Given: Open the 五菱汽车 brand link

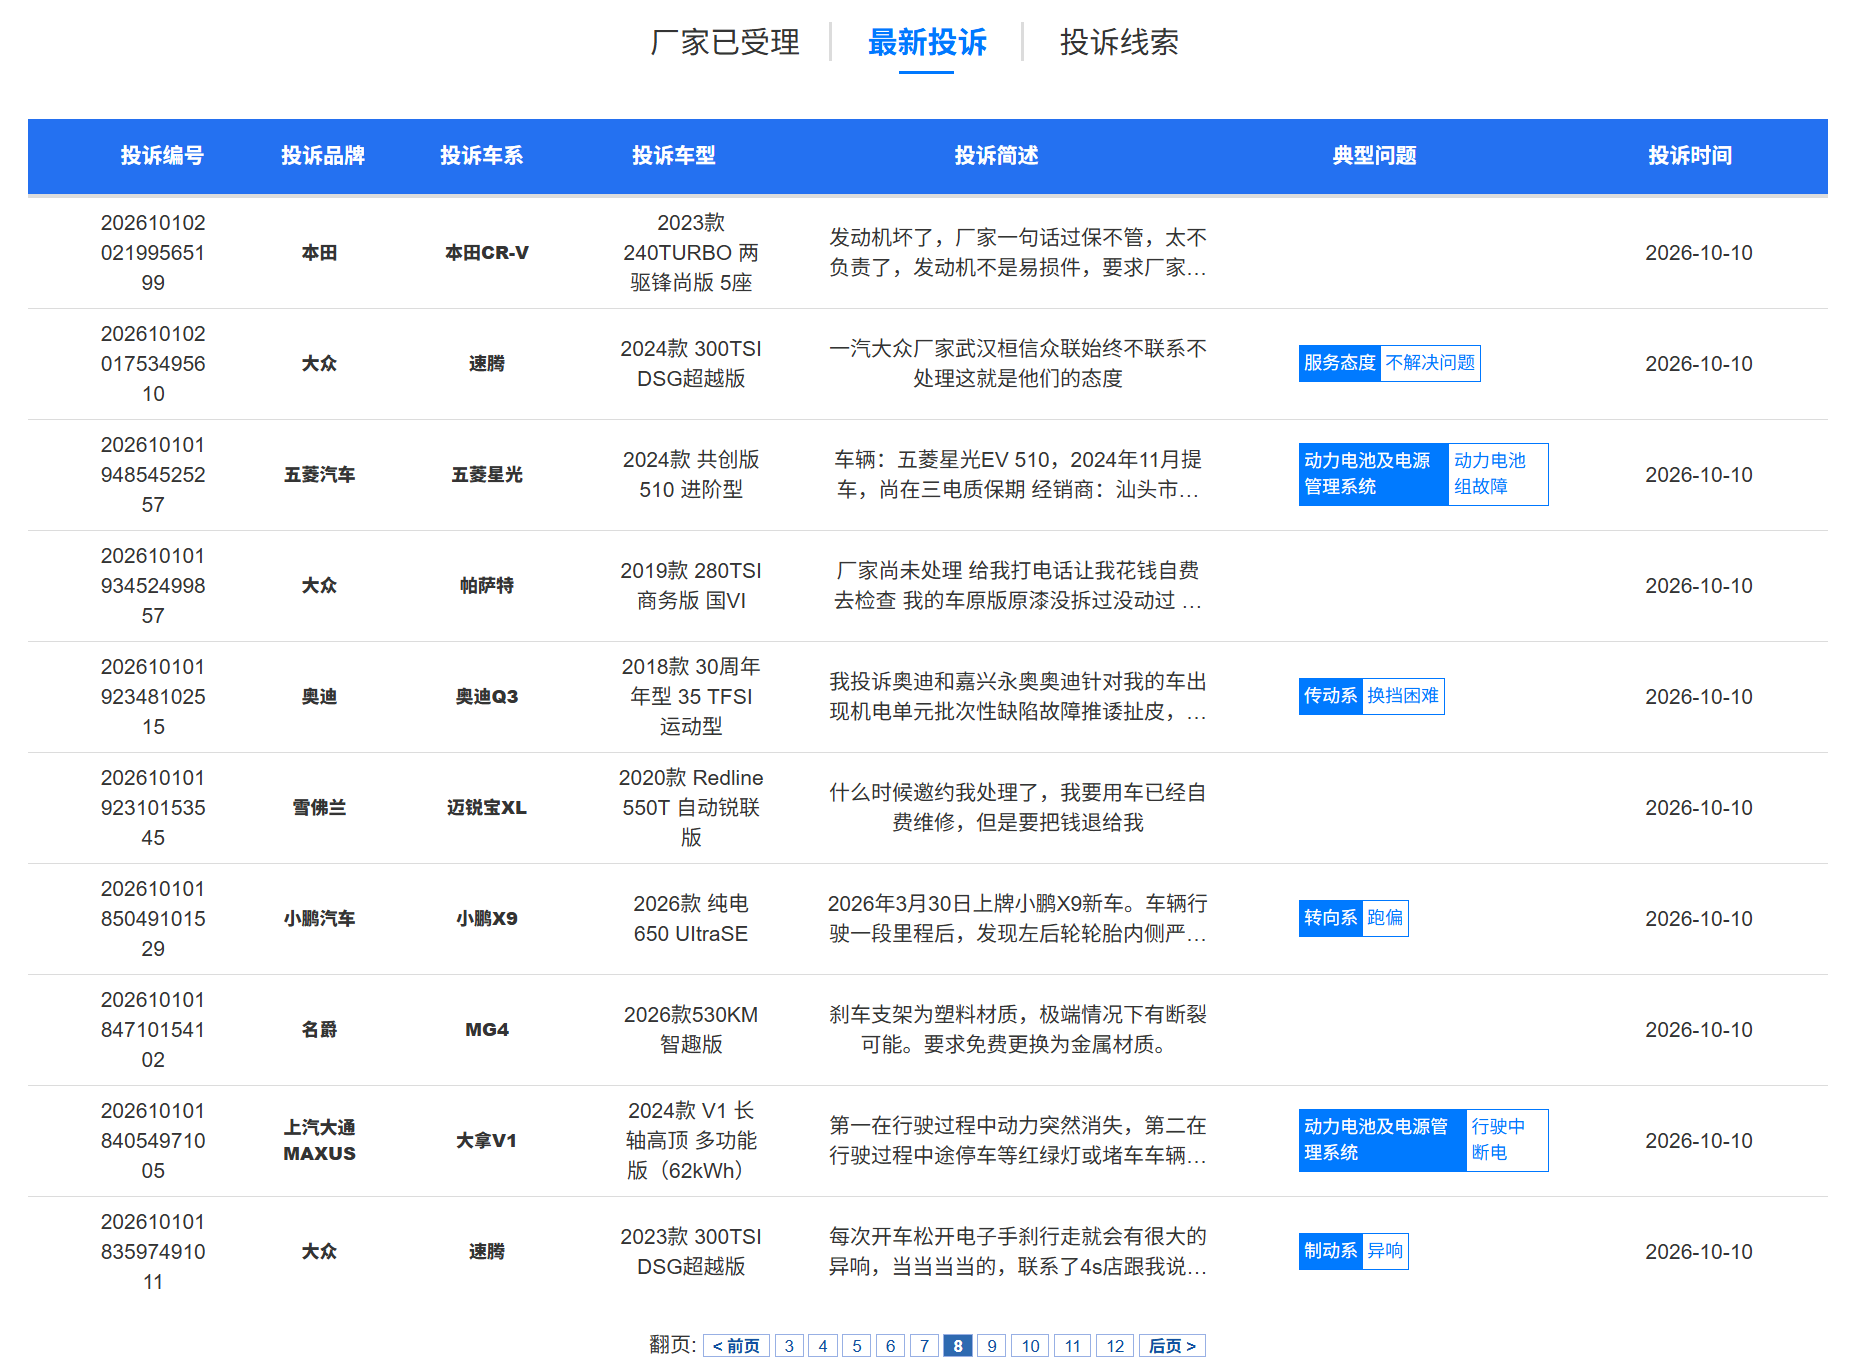Looking at the screenshot, I should [320, 475].
